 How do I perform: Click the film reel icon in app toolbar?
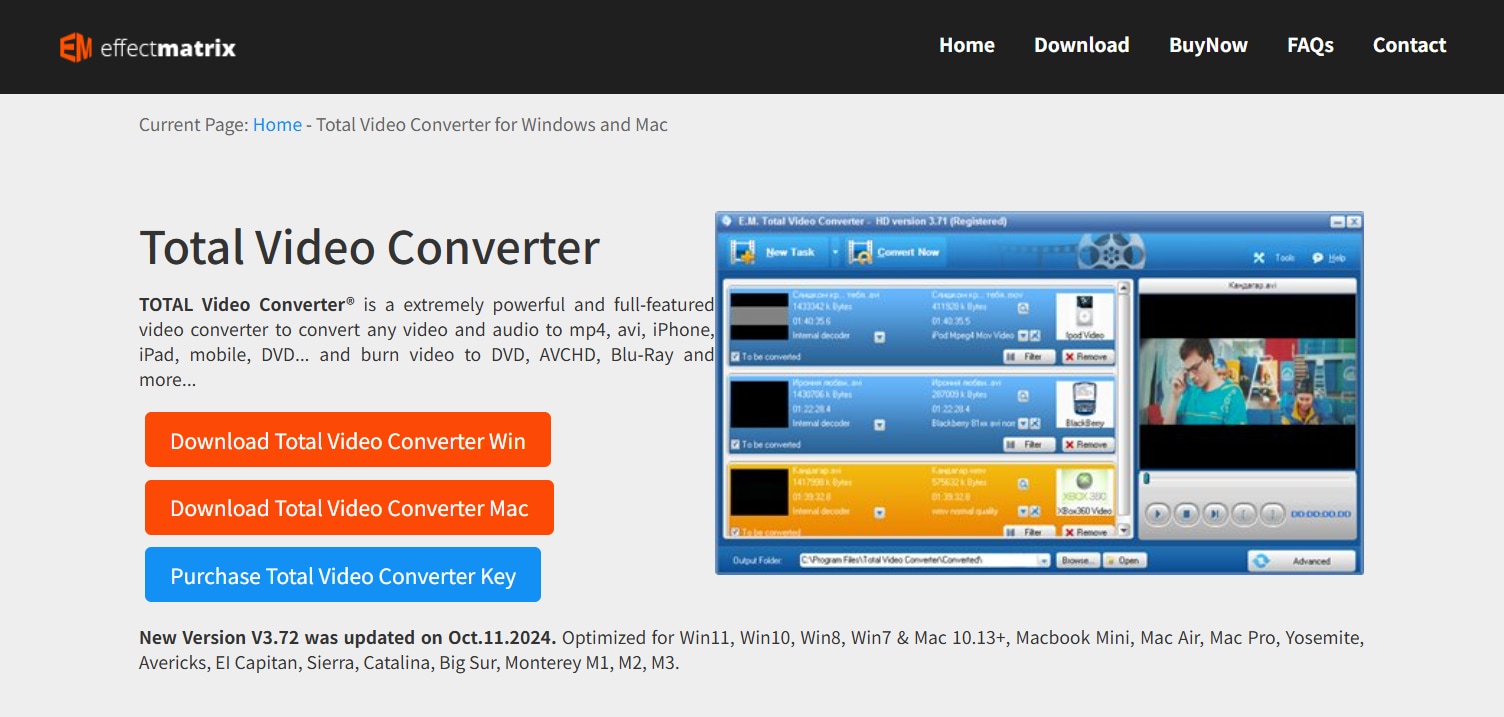pos(1111,252)
